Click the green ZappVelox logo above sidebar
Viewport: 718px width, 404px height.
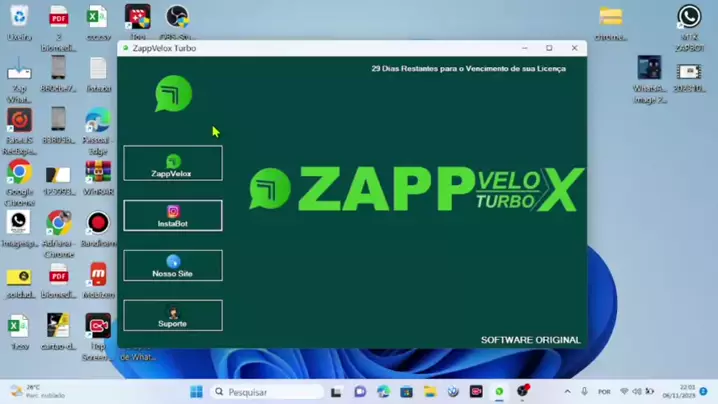[x=173, y=95]
